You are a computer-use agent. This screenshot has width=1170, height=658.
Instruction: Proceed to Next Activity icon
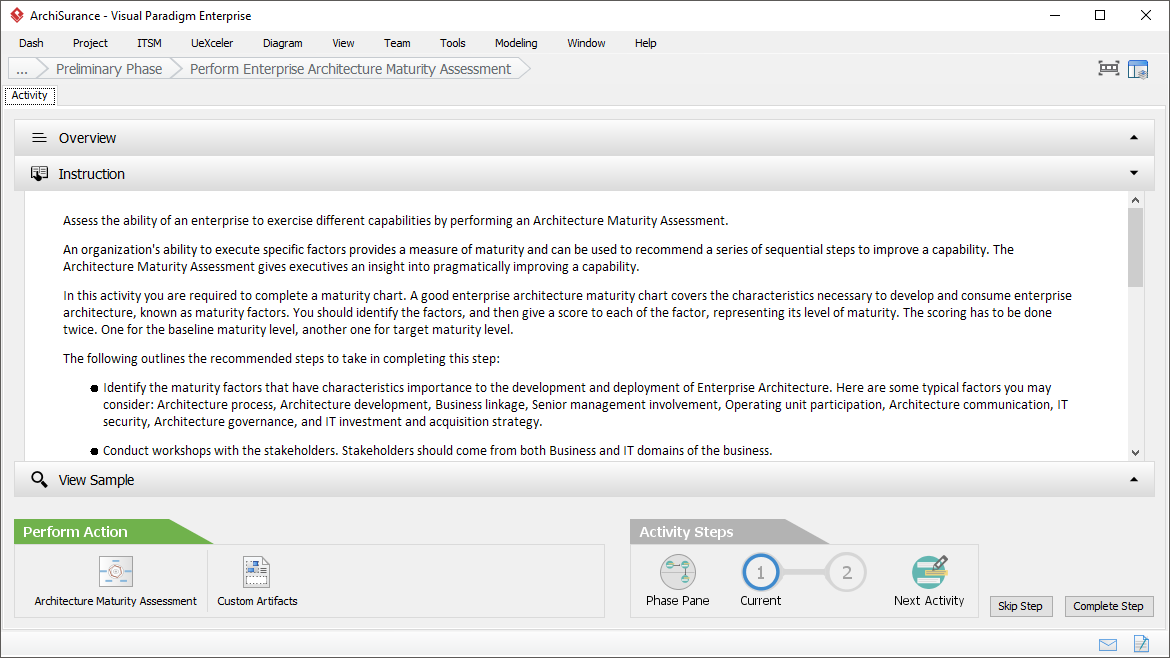929,571
